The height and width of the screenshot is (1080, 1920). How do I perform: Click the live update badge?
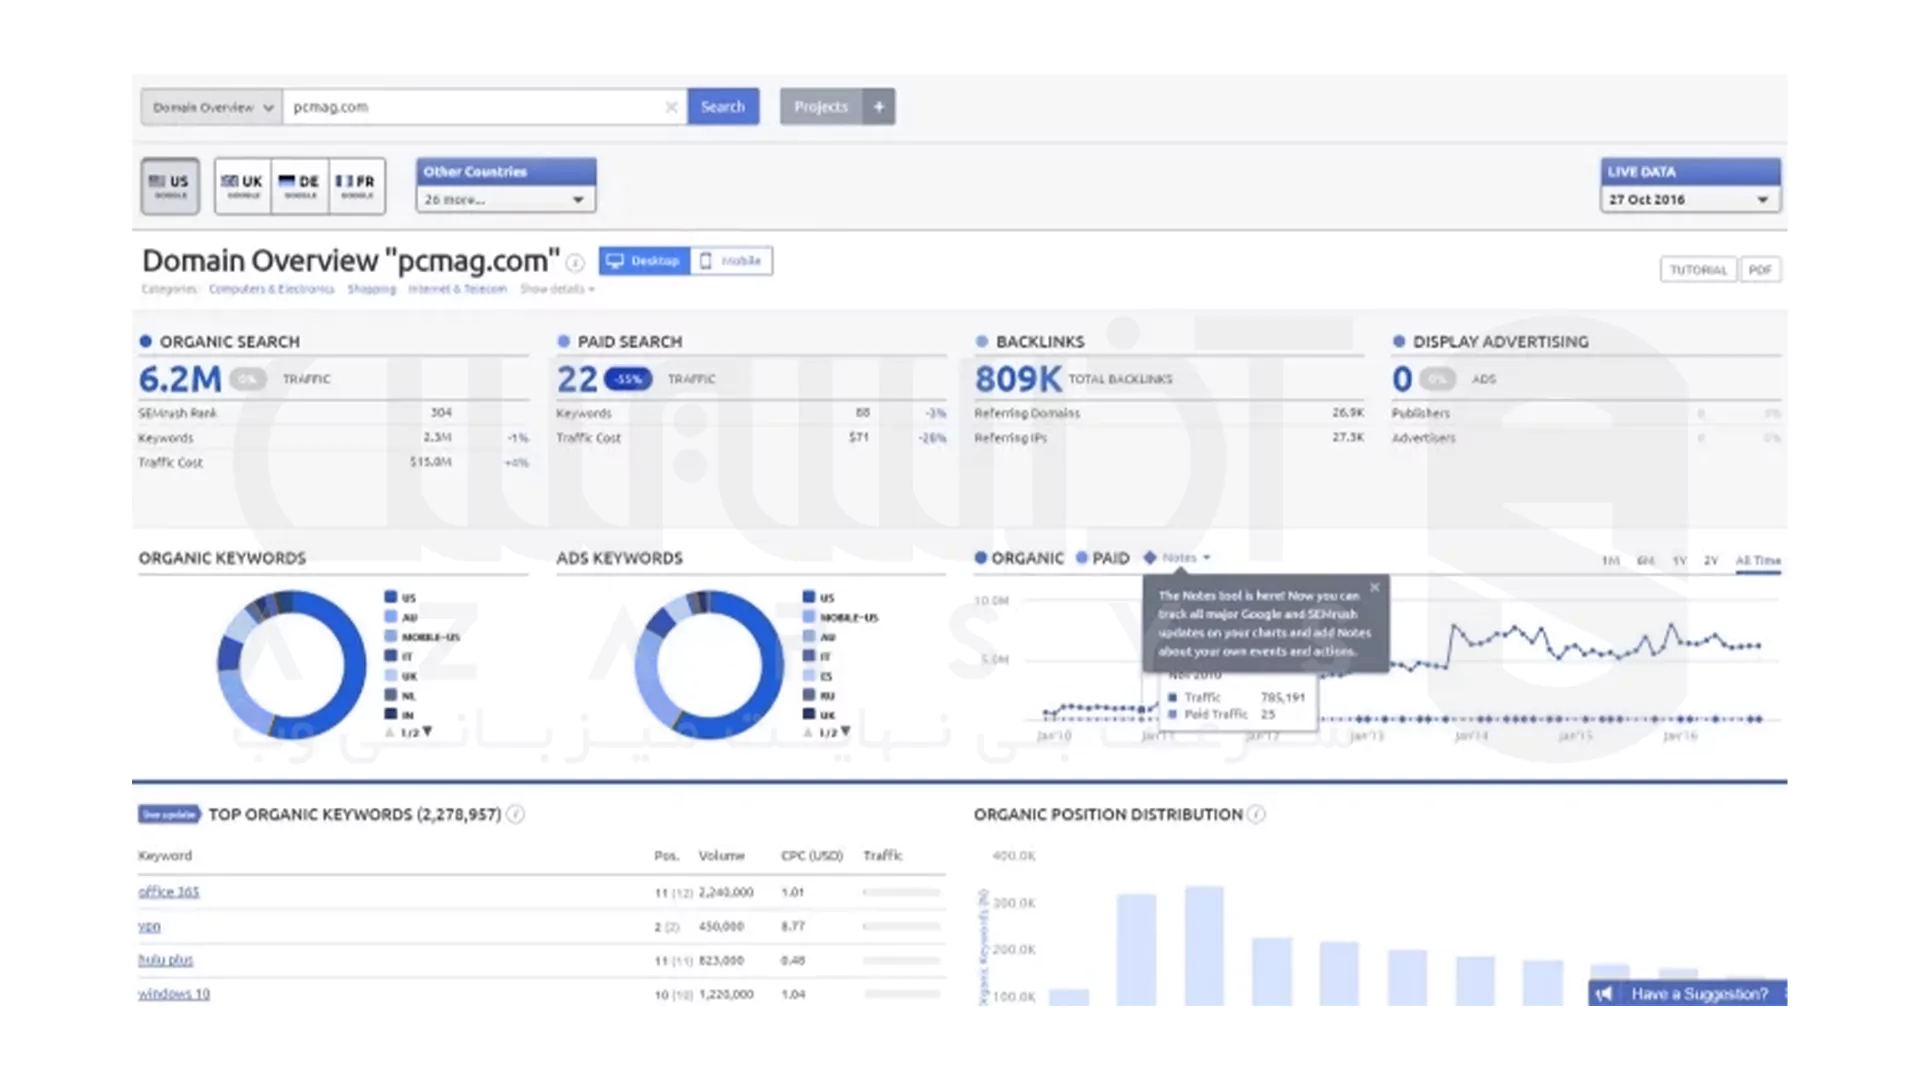click(x=169, y=815)
